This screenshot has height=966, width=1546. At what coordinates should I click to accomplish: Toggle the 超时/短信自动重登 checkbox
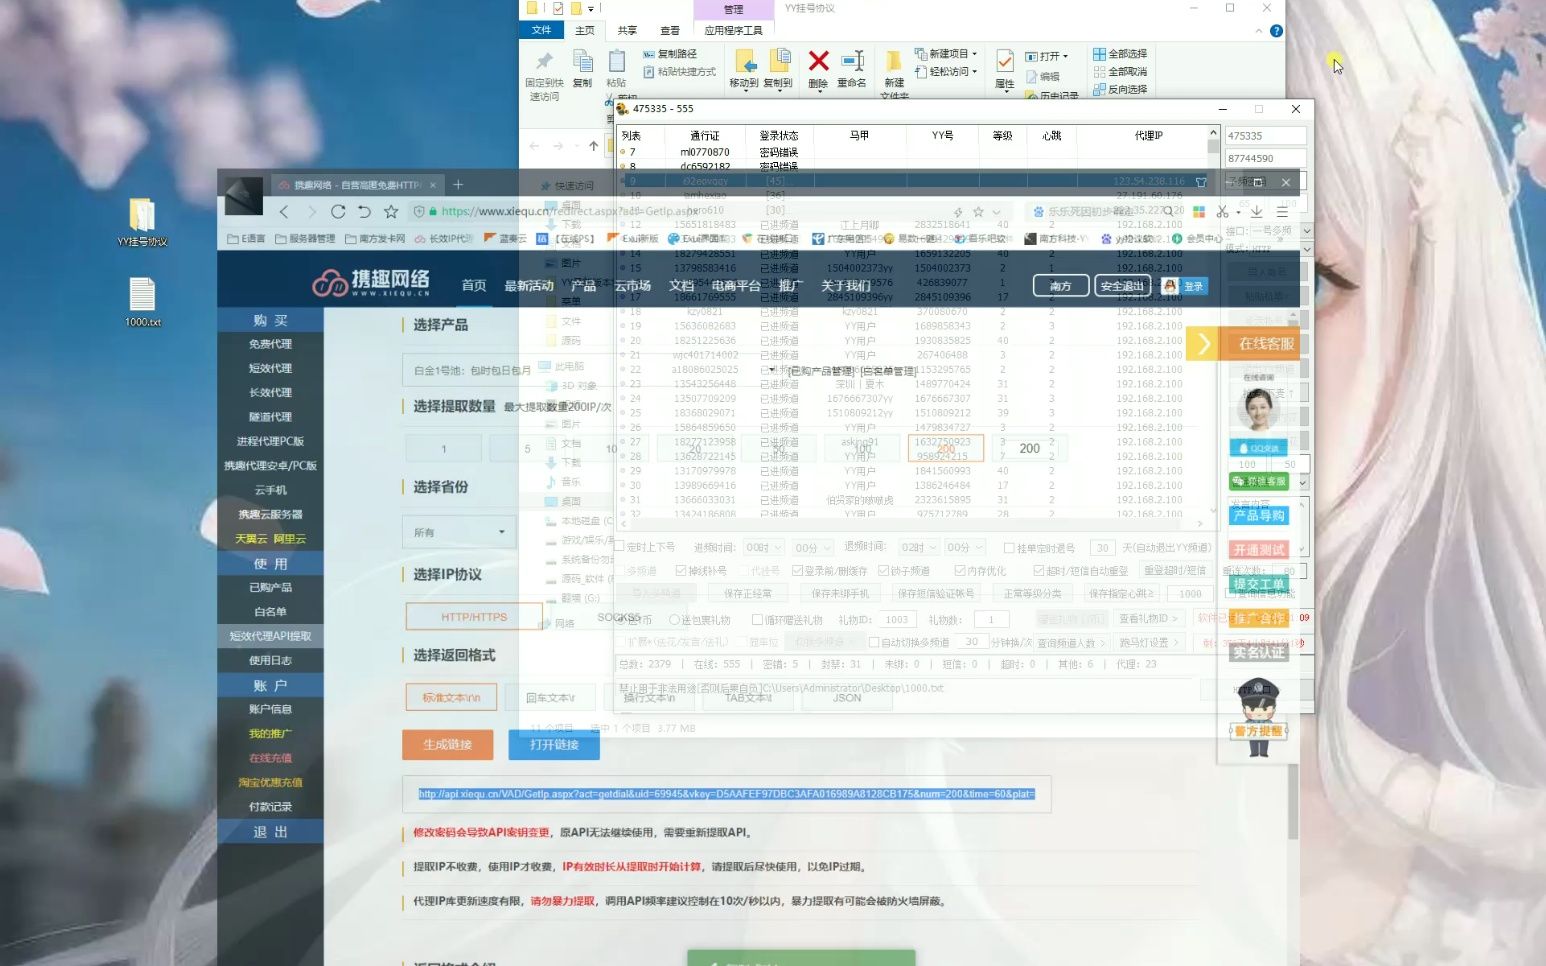1038,571
